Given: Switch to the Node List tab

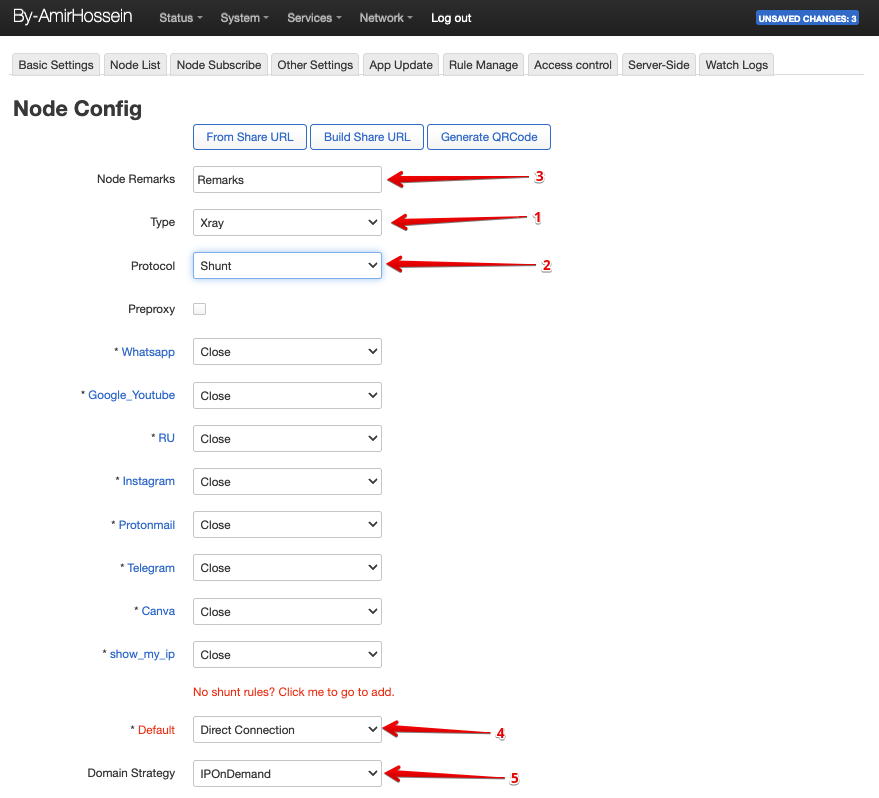Looking at the screenshot, I should [135, 65].
